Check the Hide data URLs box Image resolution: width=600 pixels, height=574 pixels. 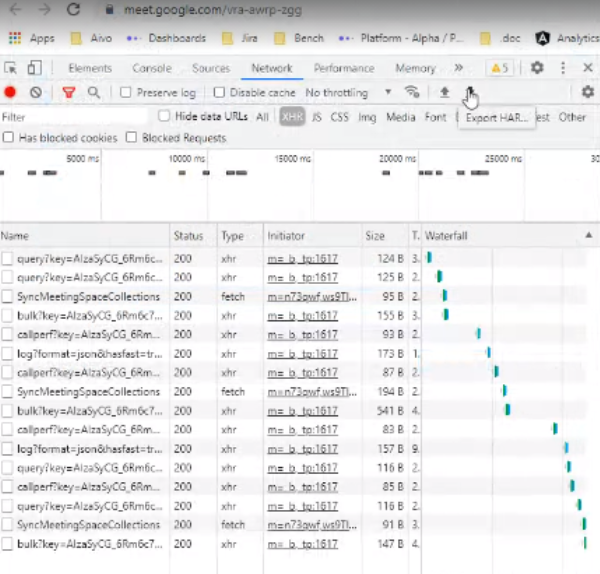(x=164, y=116)
